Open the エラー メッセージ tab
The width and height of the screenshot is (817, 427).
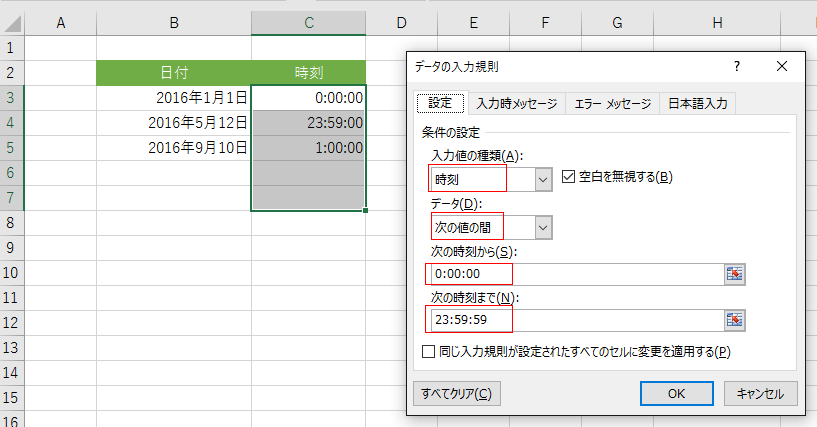pyautogui.click(x=611, y=103)
